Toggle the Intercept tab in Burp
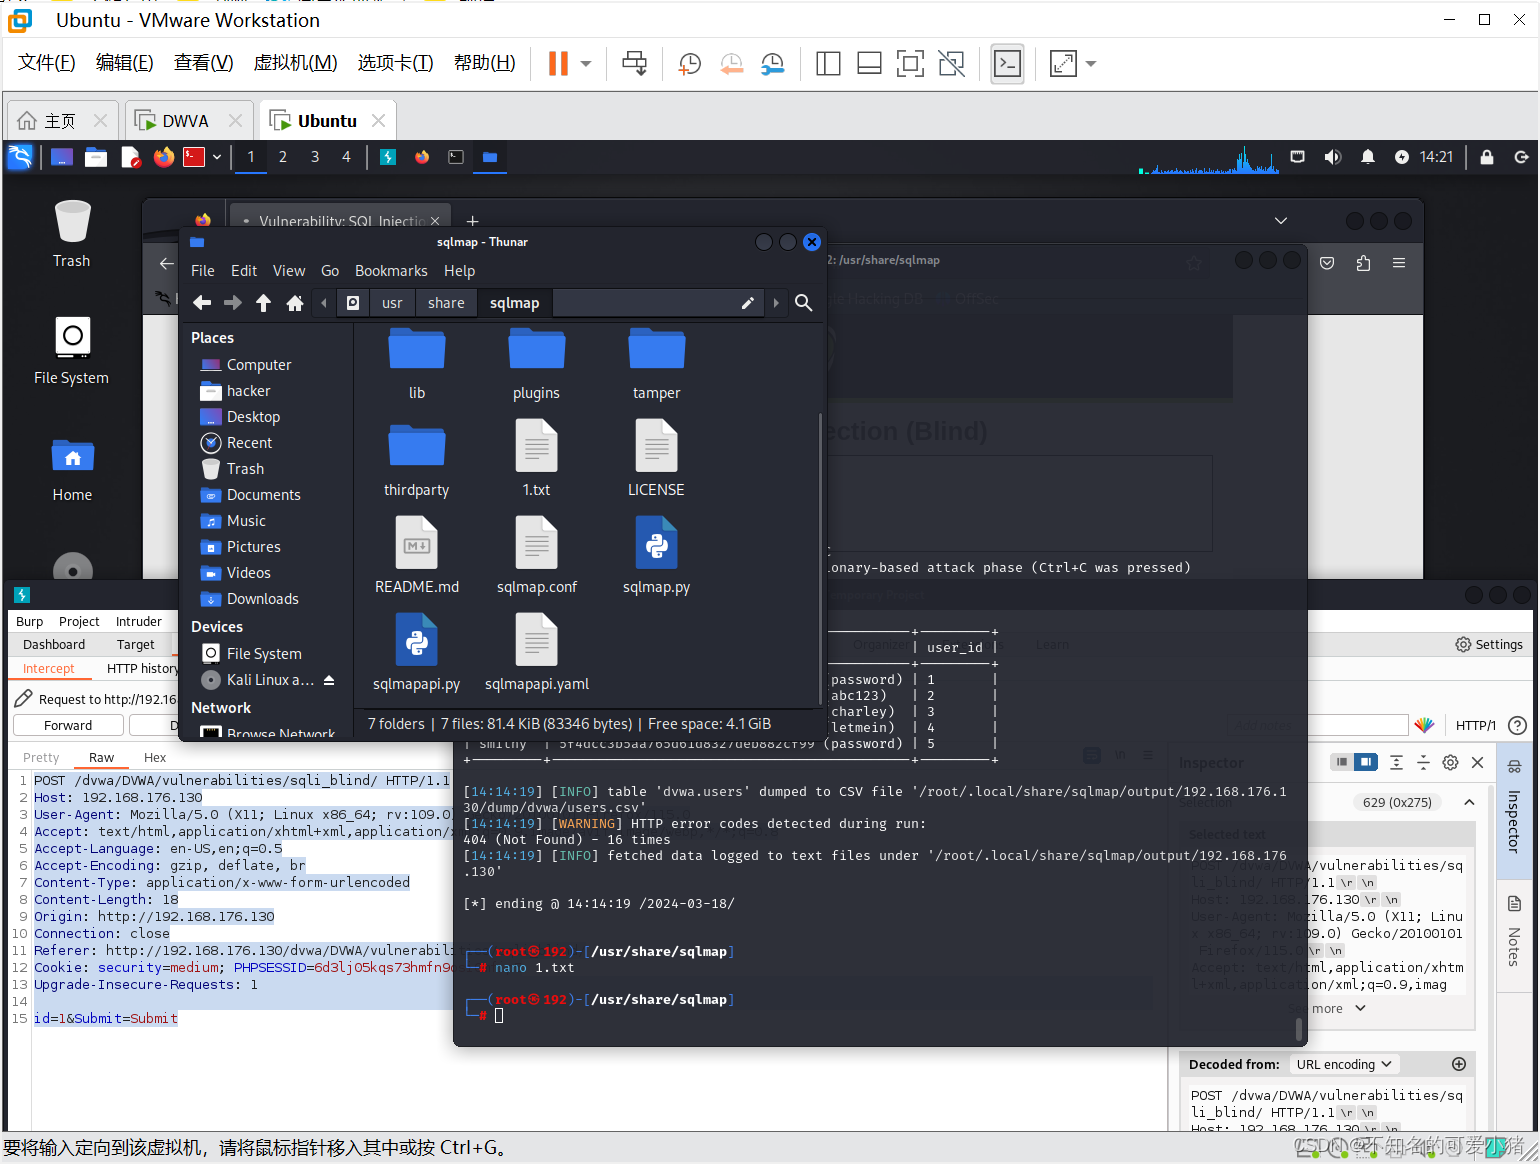Screen dimensions: 1540x1164 coord(49,668)
